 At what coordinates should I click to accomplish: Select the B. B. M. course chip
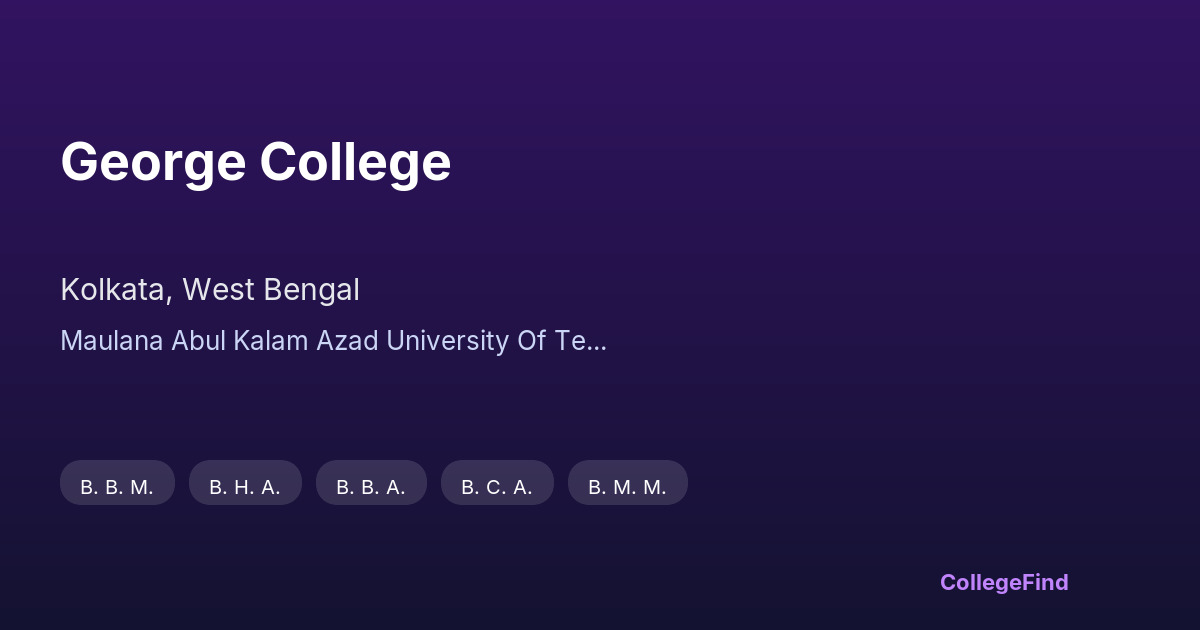117,487
